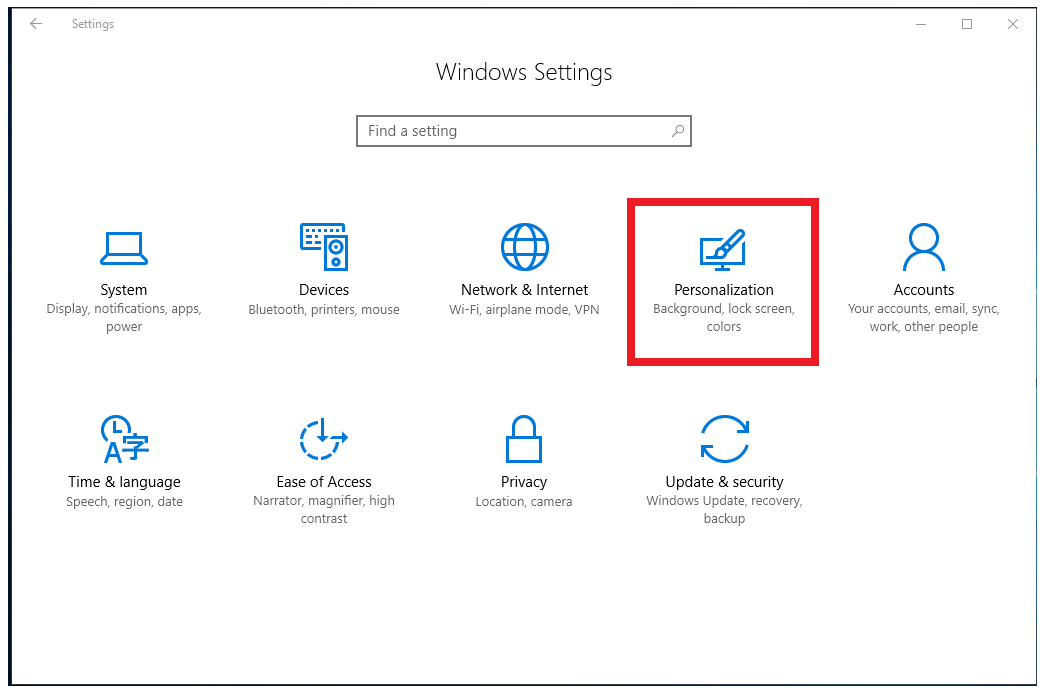The height and width of the screenshot is (700, 1050).
Task: Click the Accounts label
Action: click(x=923, y=290)
